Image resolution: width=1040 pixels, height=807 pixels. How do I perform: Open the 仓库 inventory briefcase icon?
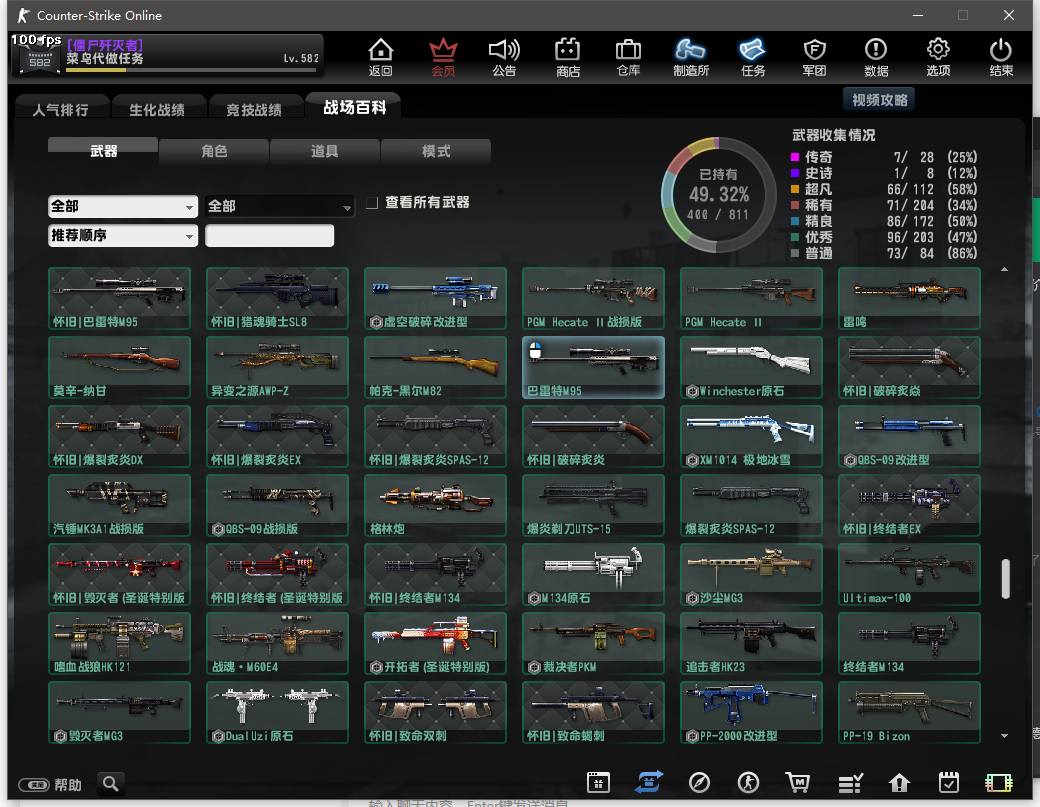pos(628,57)
